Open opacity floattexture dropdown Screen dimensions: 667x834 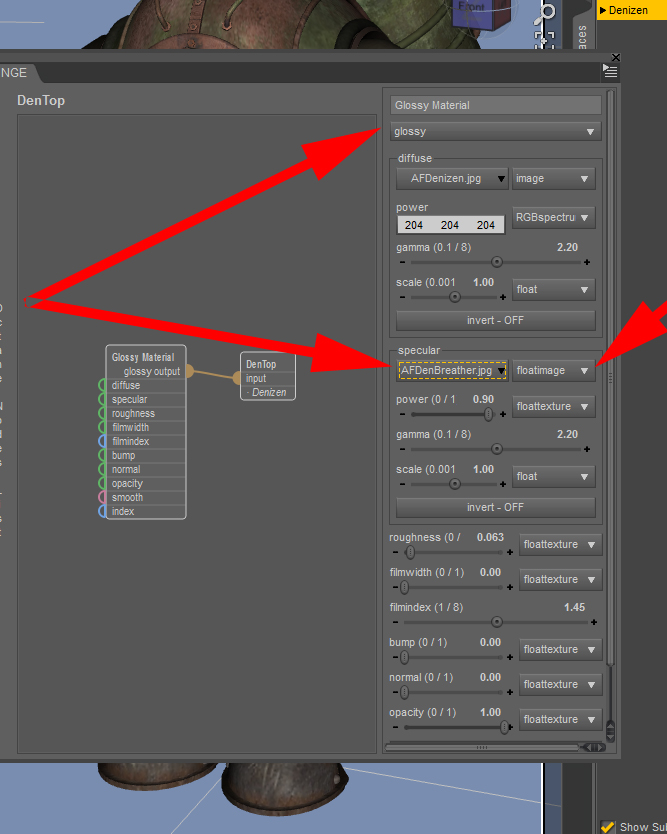(x=561, y=719)
